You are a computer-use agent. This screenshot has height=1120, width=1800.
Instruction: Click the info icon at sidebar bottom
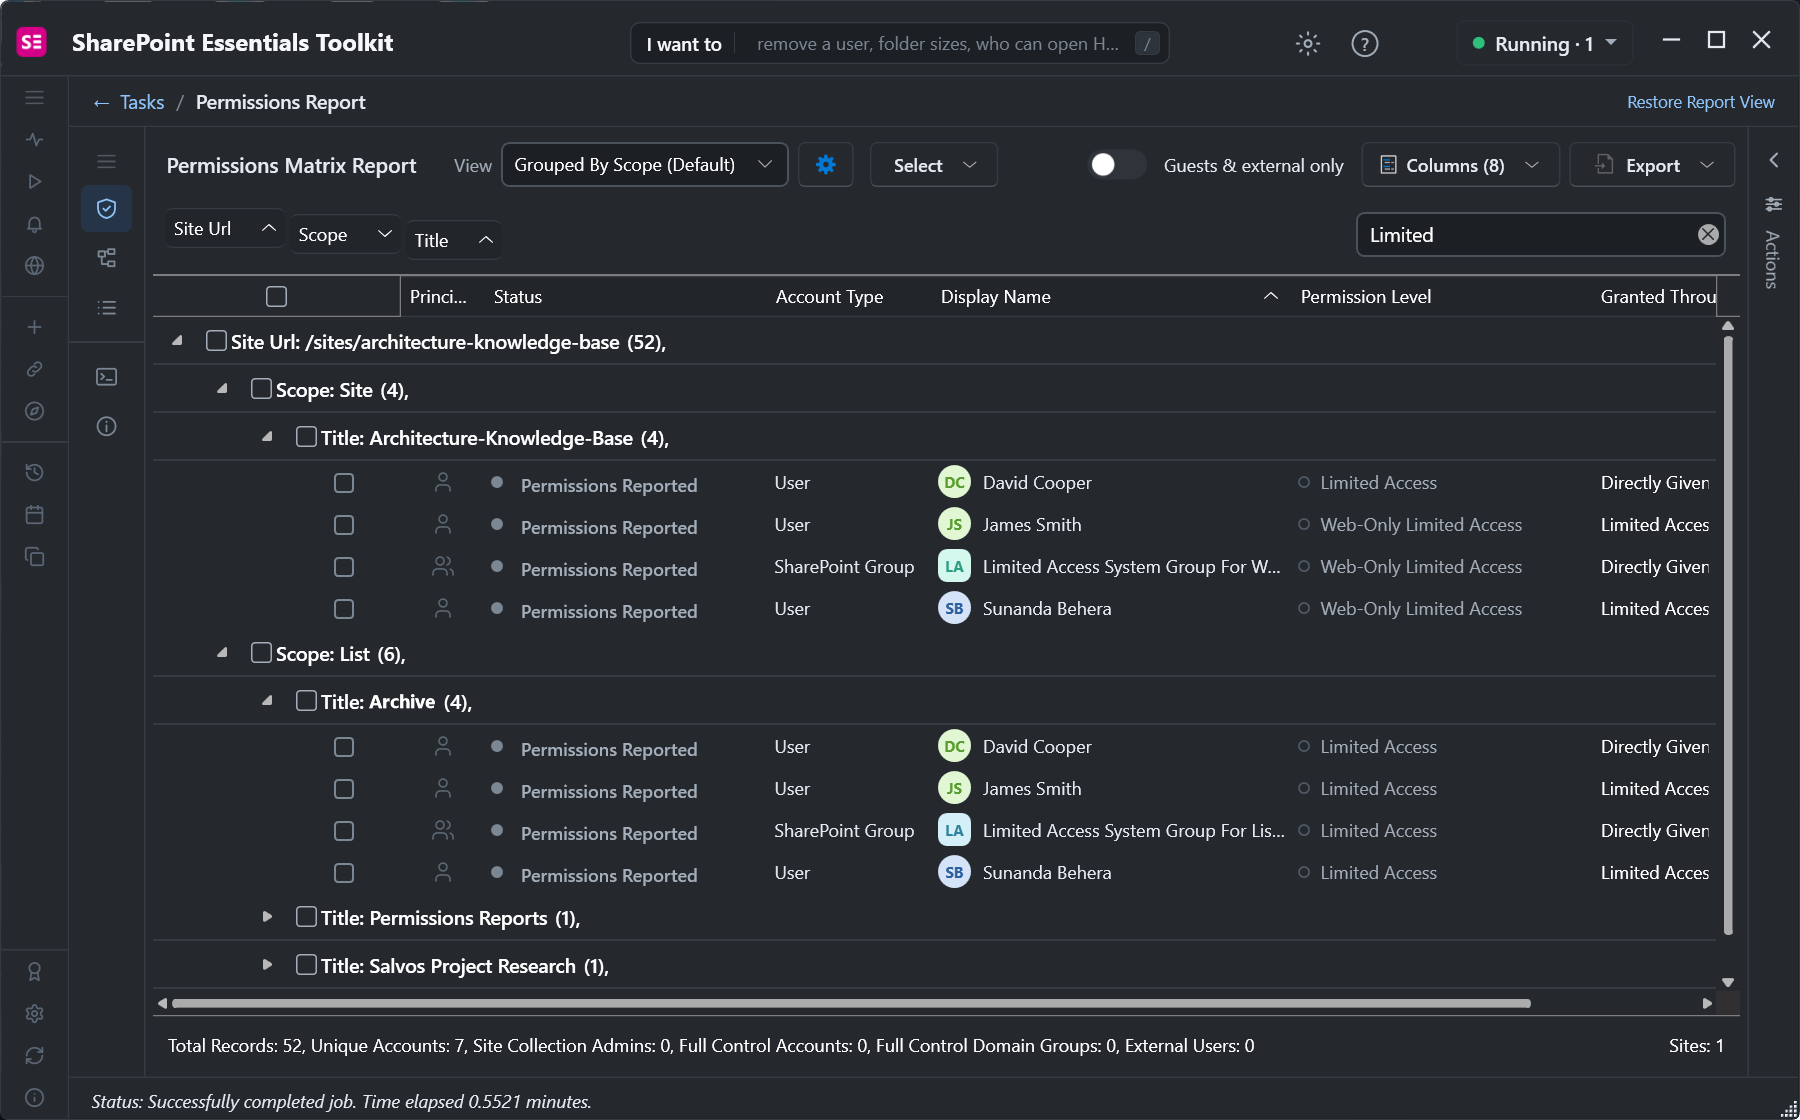[x=35, y=1098]
